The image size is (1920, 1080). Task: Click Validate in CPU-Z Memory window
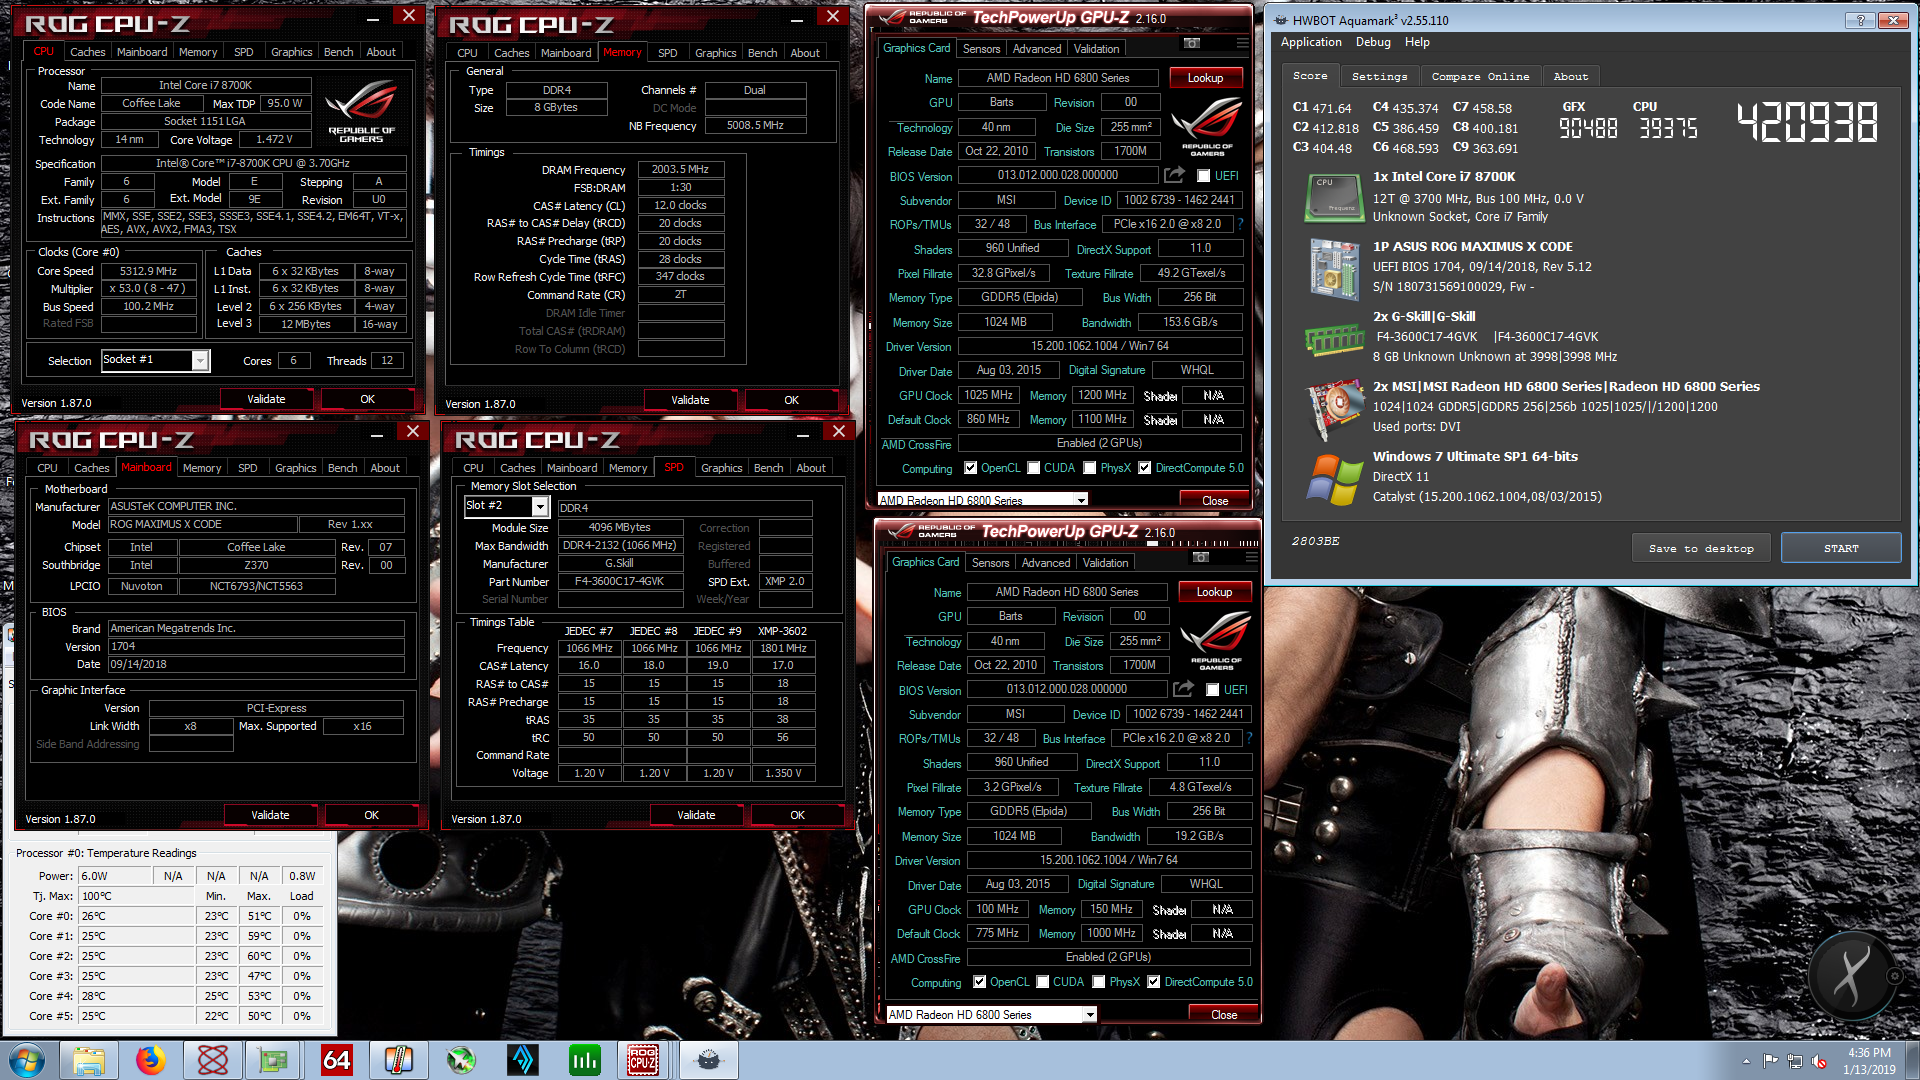coord(690,400)
